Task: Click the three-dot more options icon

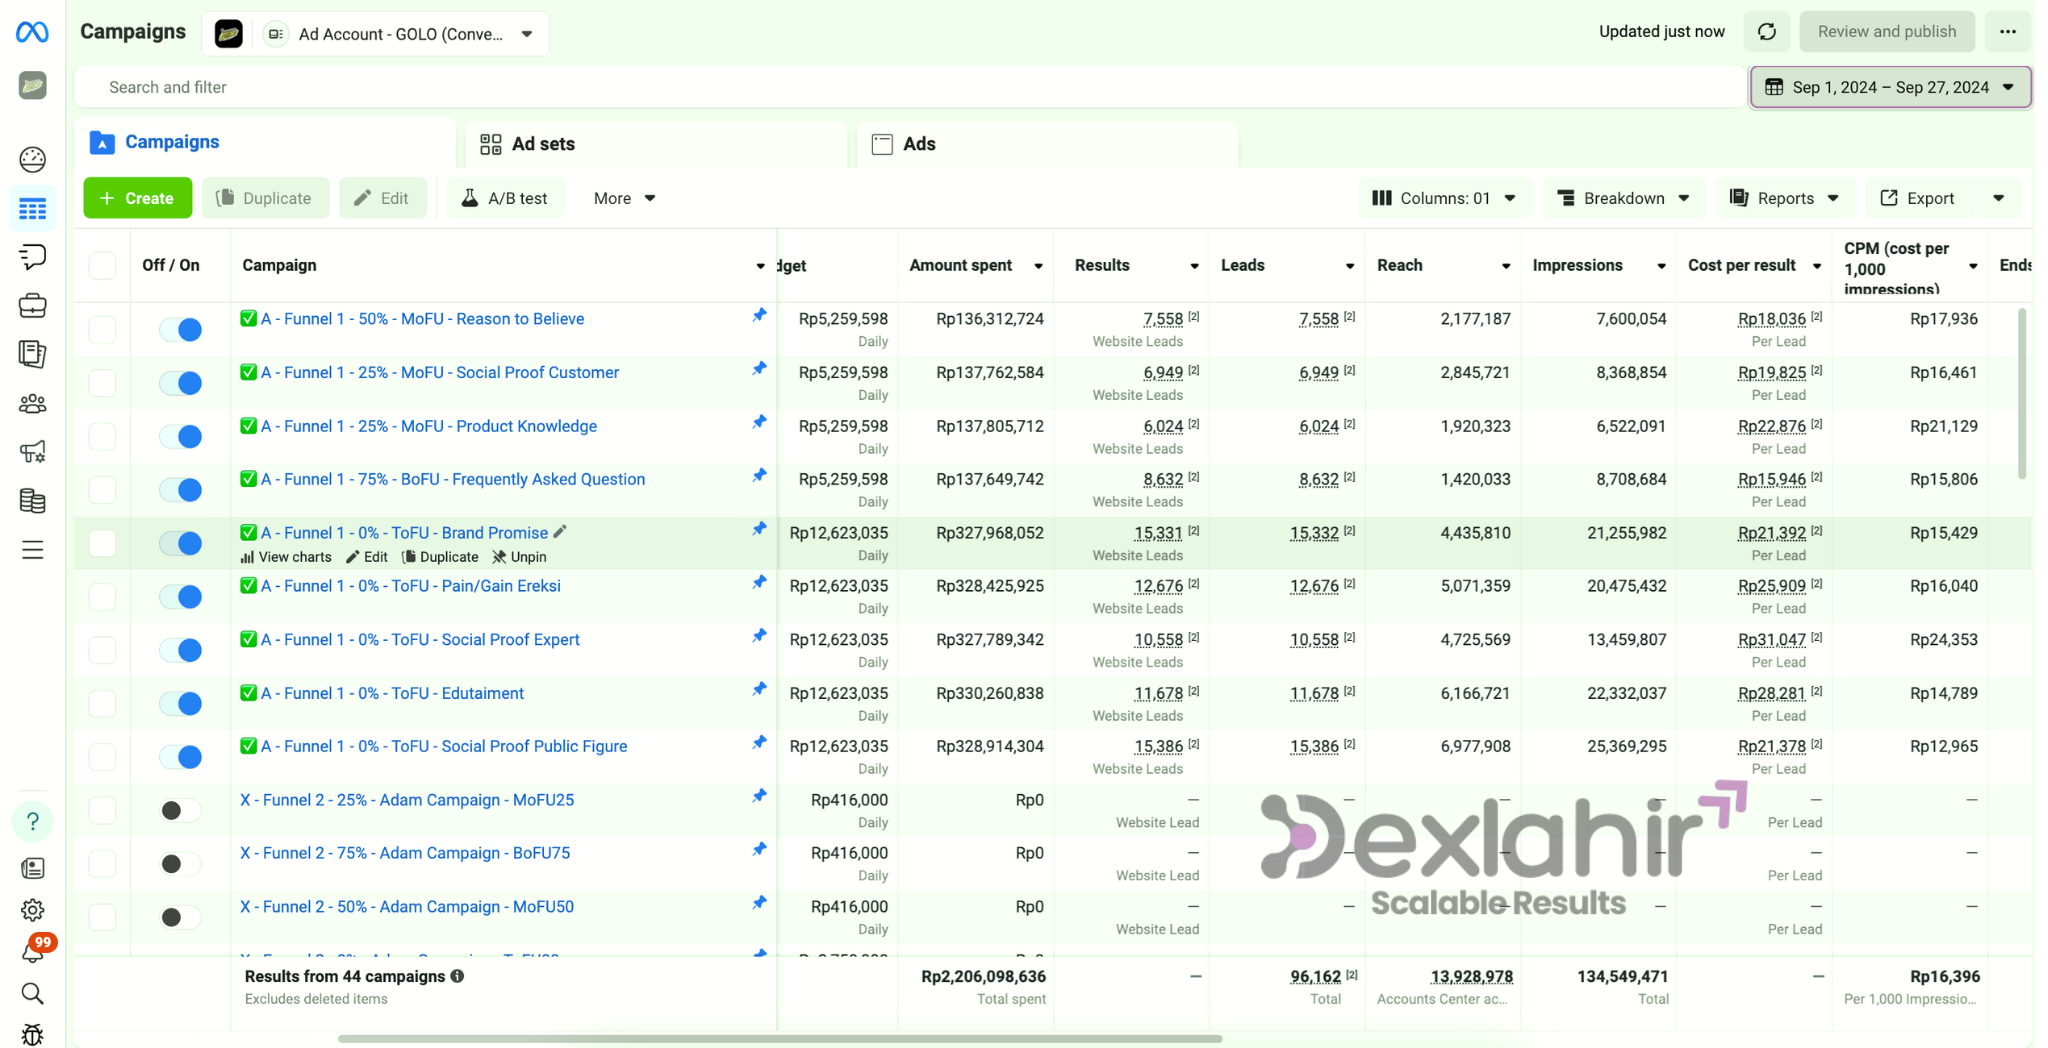Action: 2007,32
